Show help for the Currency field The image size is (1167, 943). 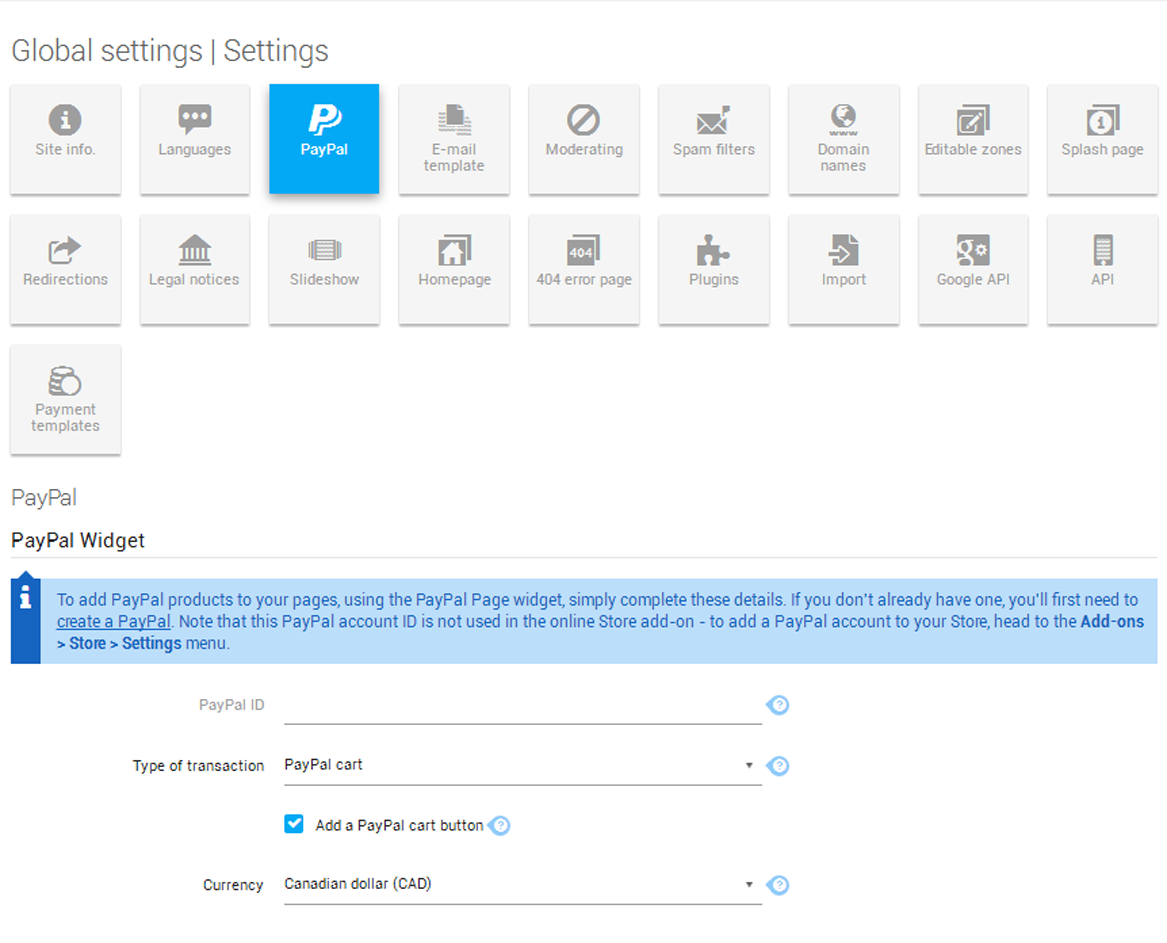coord(778,885)
